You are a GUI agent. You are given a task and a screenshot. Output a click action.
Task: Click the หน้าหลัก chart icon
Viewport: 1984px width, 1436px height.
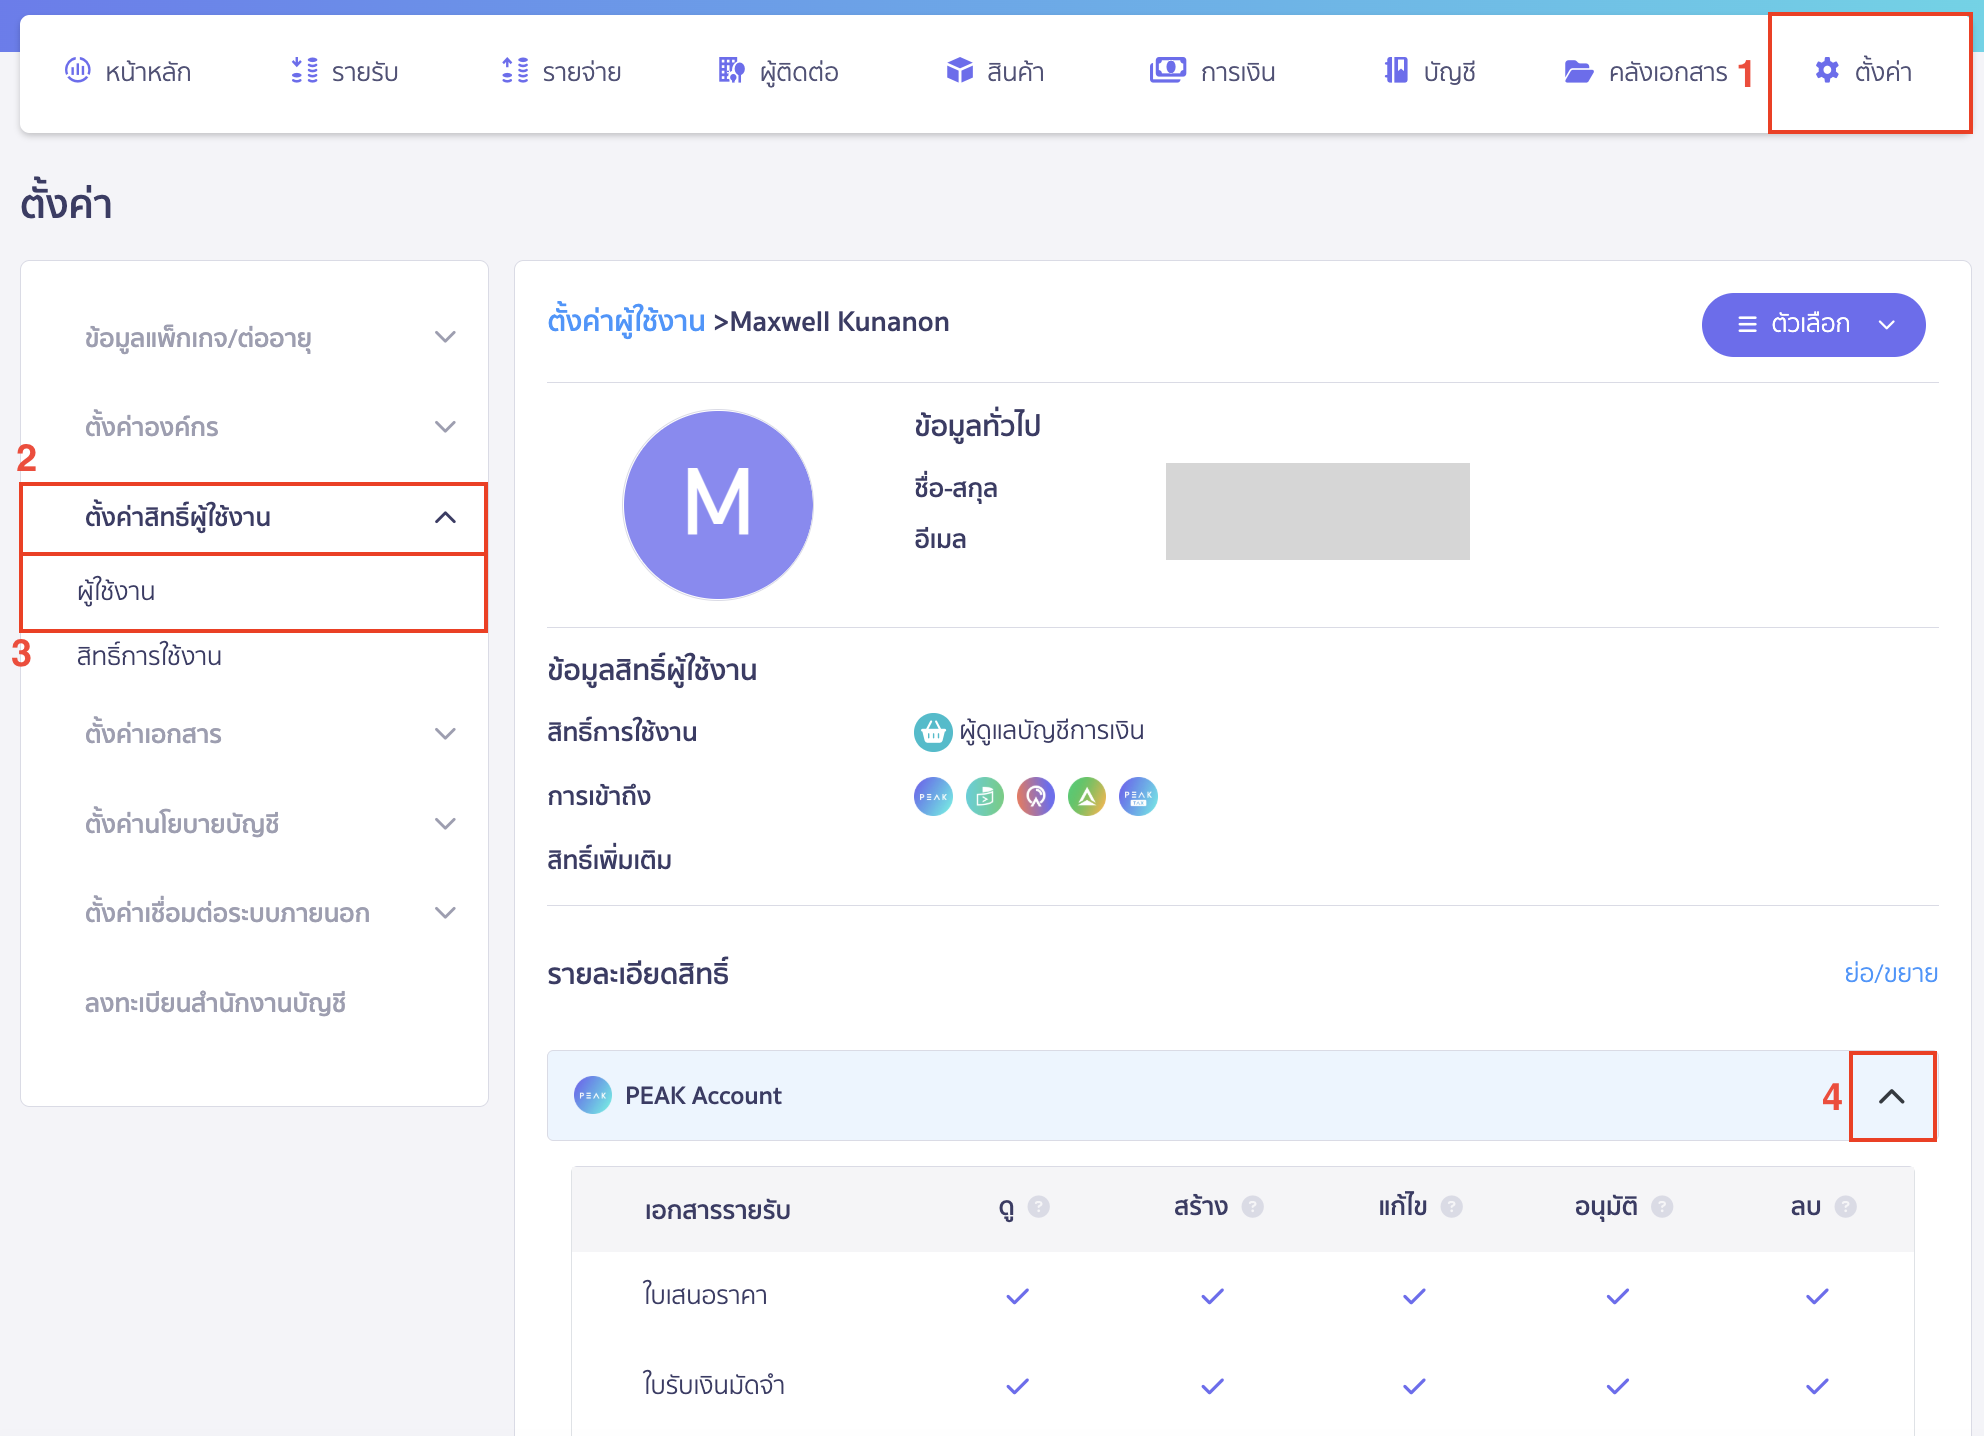(77, 70)
